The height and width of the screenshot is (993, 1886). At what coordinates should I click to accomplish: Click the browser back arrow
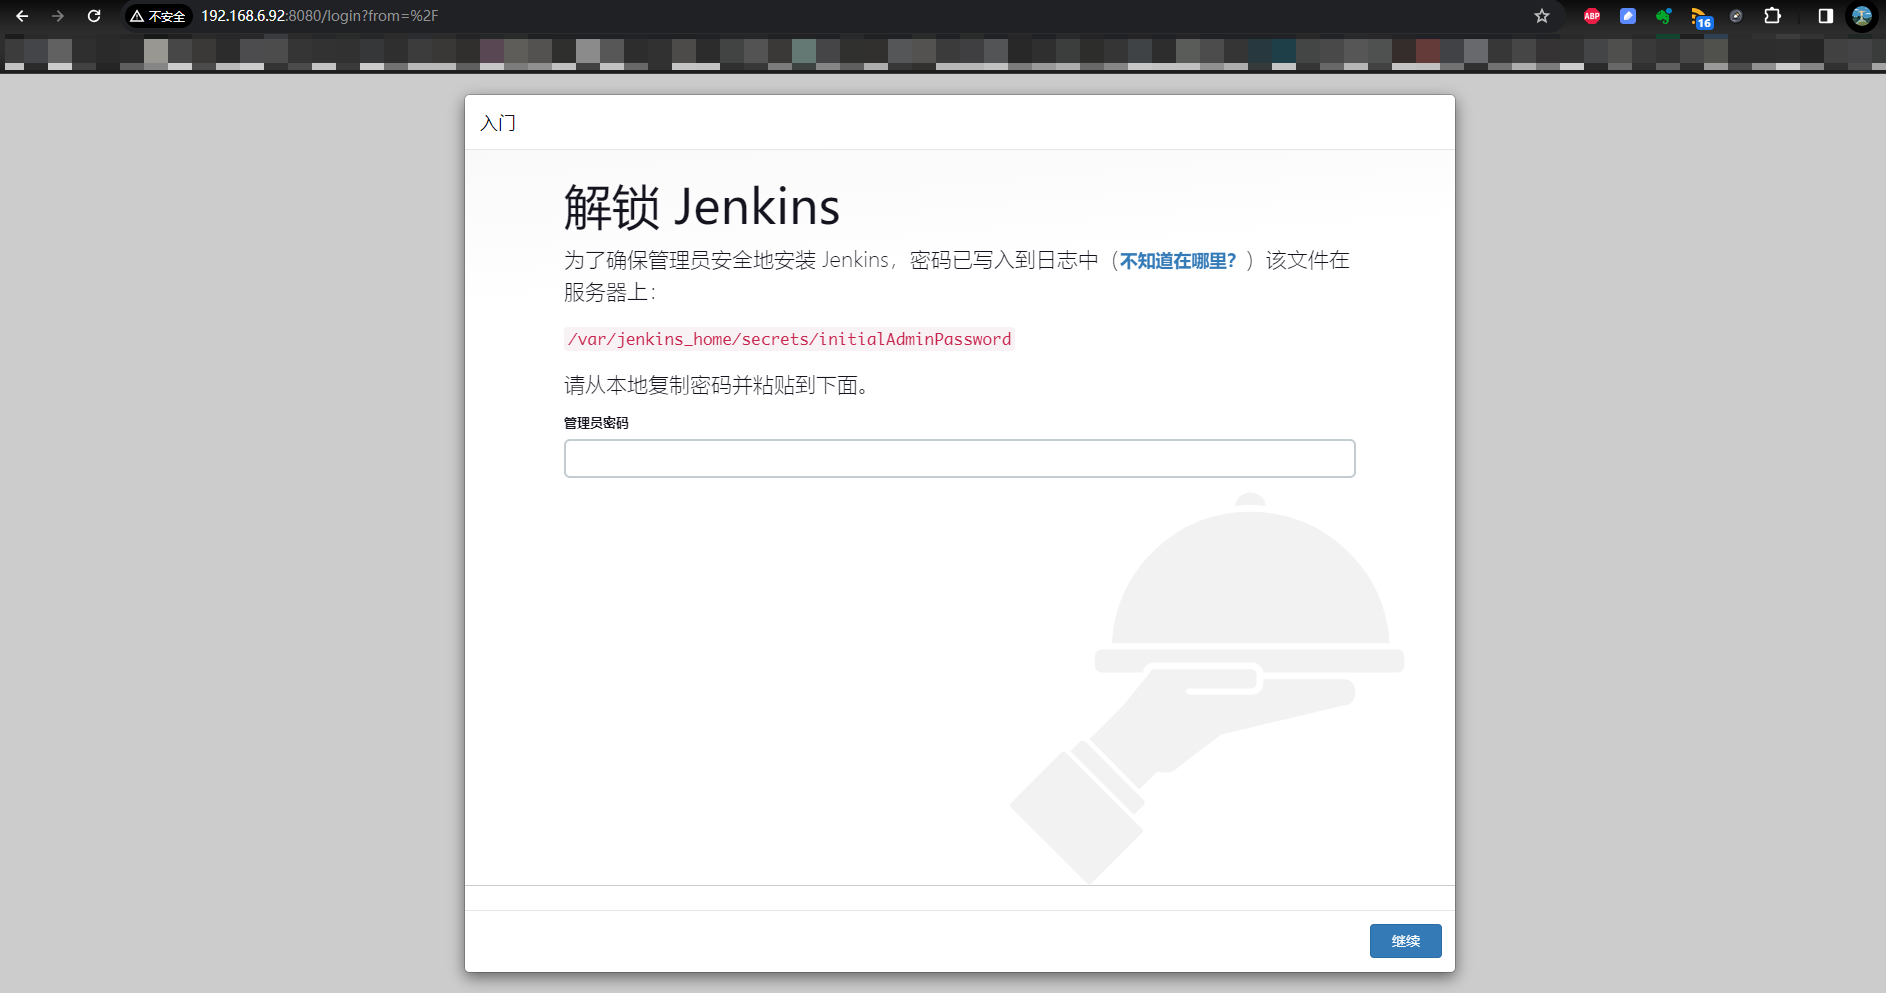pyautogui.click(x=22, y=16)
